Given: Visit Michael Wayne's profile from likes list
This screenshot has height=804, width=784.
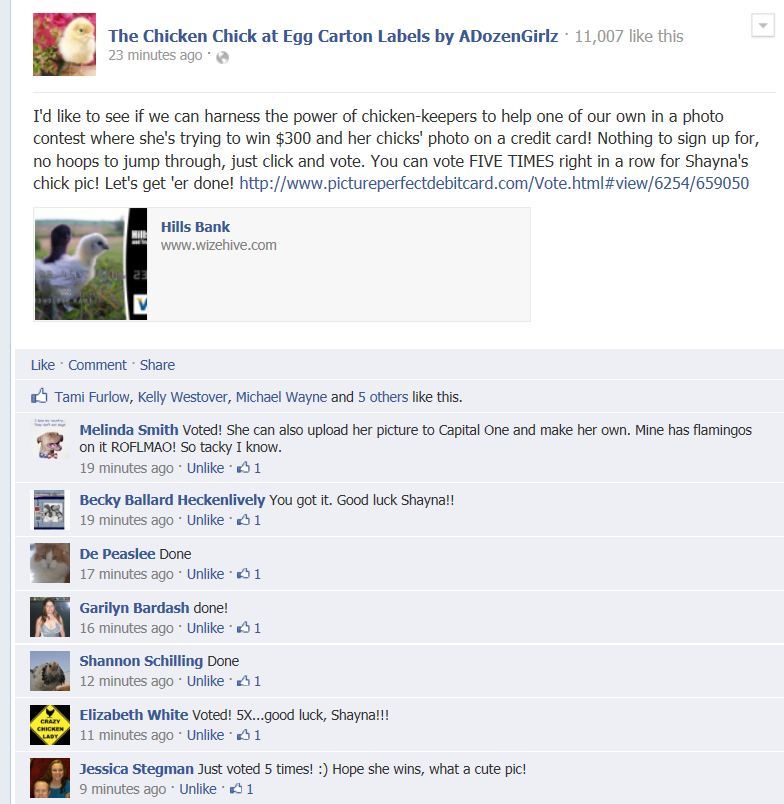Looking at the screenshot, I should (281, 397).
